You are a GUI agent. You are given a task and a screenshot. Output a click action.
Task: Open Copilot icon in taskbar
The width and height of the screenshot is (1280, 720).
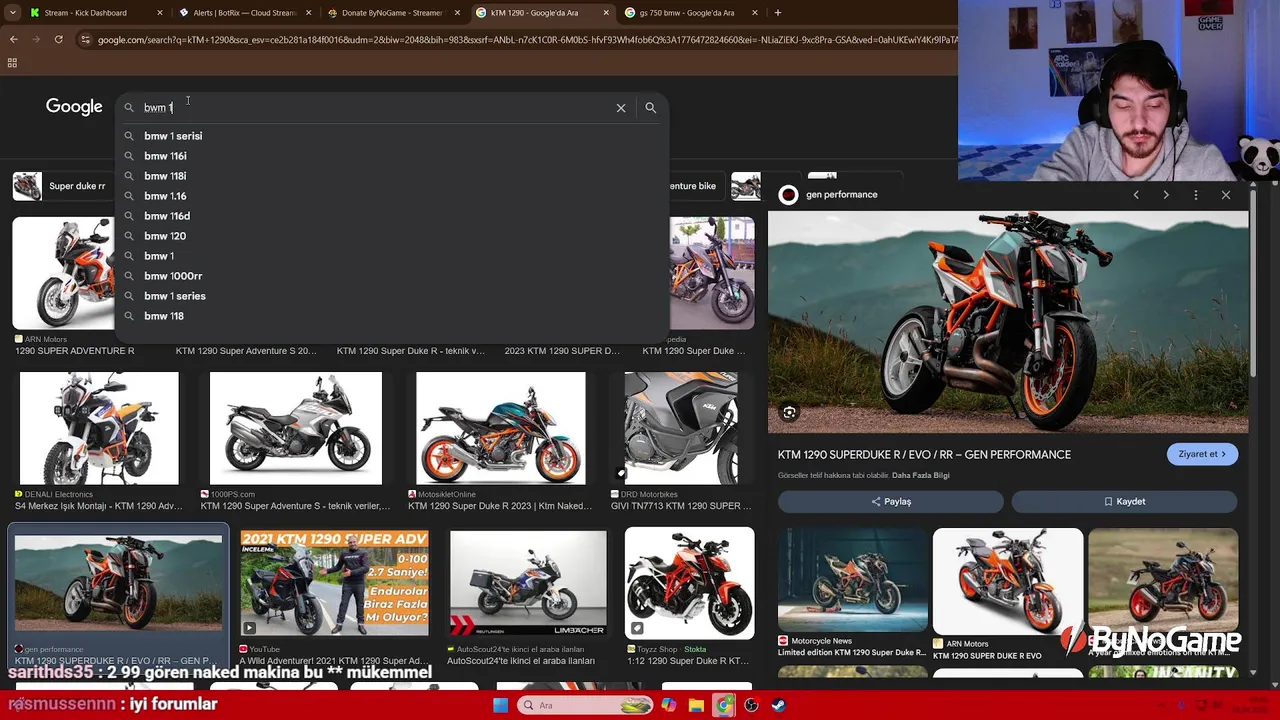(x=669, y=705)
